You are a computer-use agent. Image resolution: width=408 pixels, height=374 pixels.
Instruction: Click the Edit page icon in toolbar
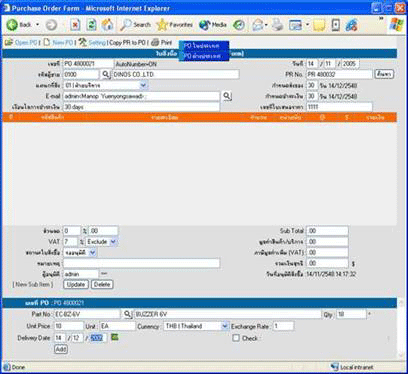point(295,25)
